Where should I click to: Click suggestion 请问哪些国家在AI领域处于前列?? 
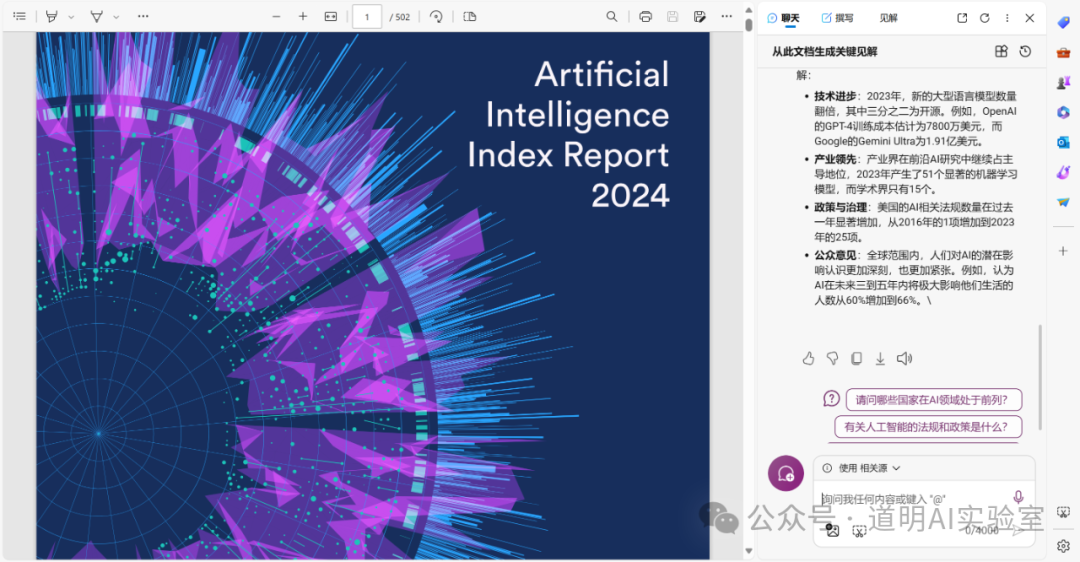pos(932,400)
